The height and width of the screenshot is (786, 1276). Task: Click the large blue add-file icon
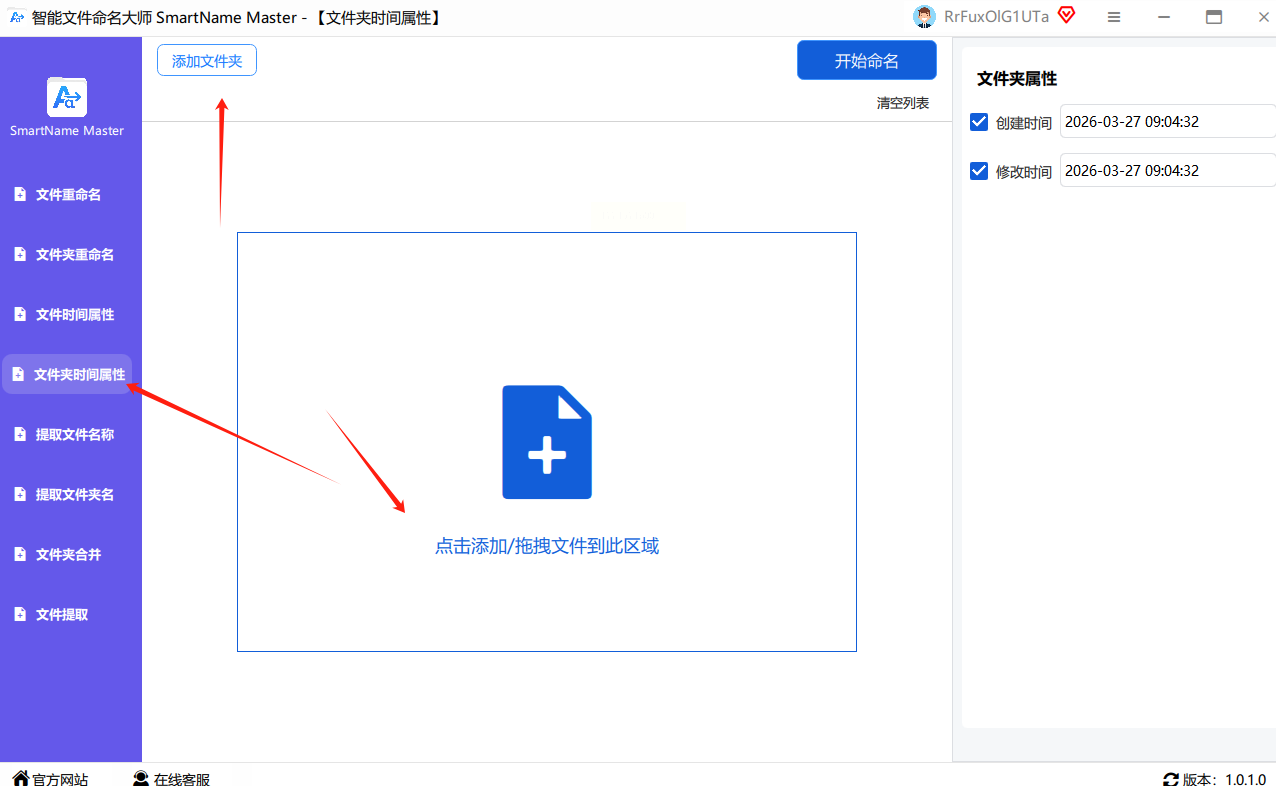[547, 442]
